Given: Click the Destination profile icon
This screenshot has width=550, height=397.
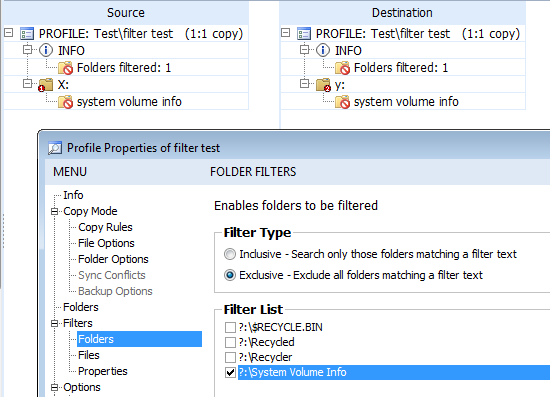Looking at the screenshot, I should pyautogui.click(x=304, y=34).
